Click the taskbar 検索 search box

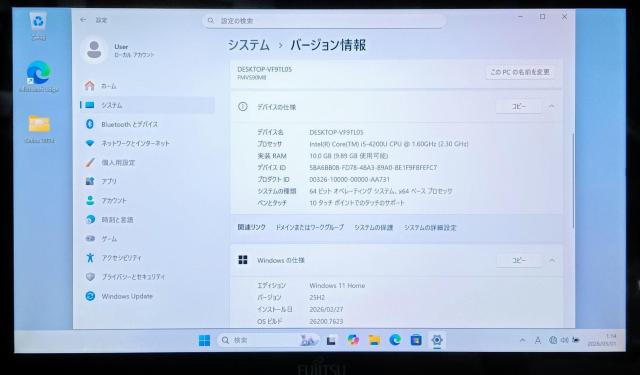pos(269,340)
